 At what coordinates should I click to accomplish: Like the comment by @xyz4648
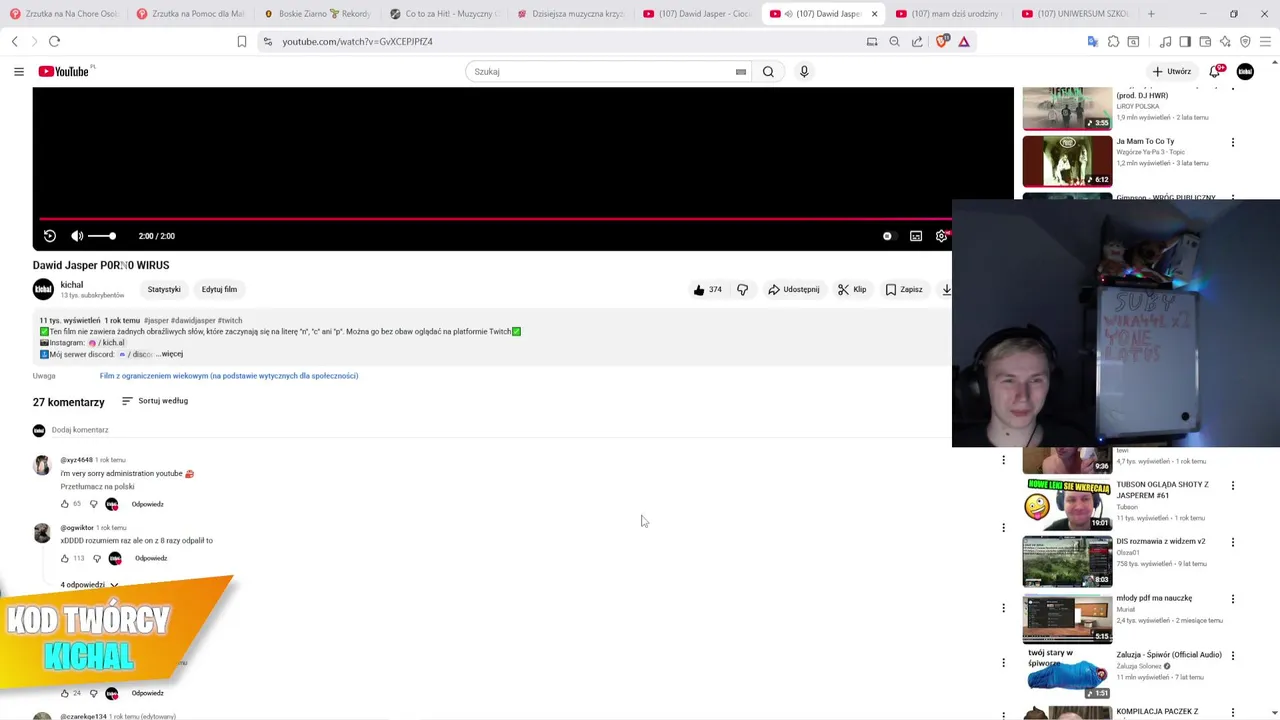tap(65, 504)
